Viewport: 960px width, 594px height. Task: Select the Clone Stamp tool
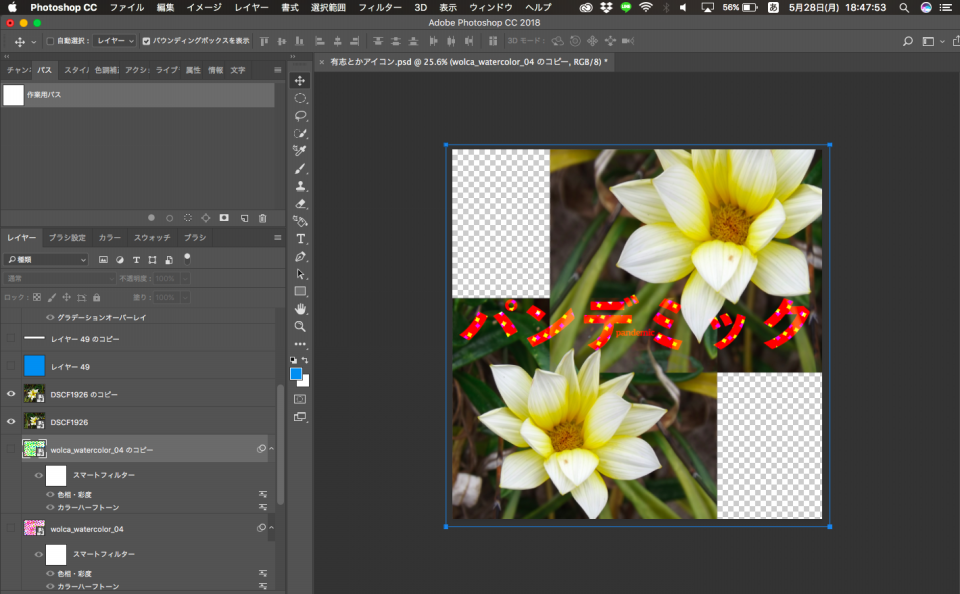300,186
